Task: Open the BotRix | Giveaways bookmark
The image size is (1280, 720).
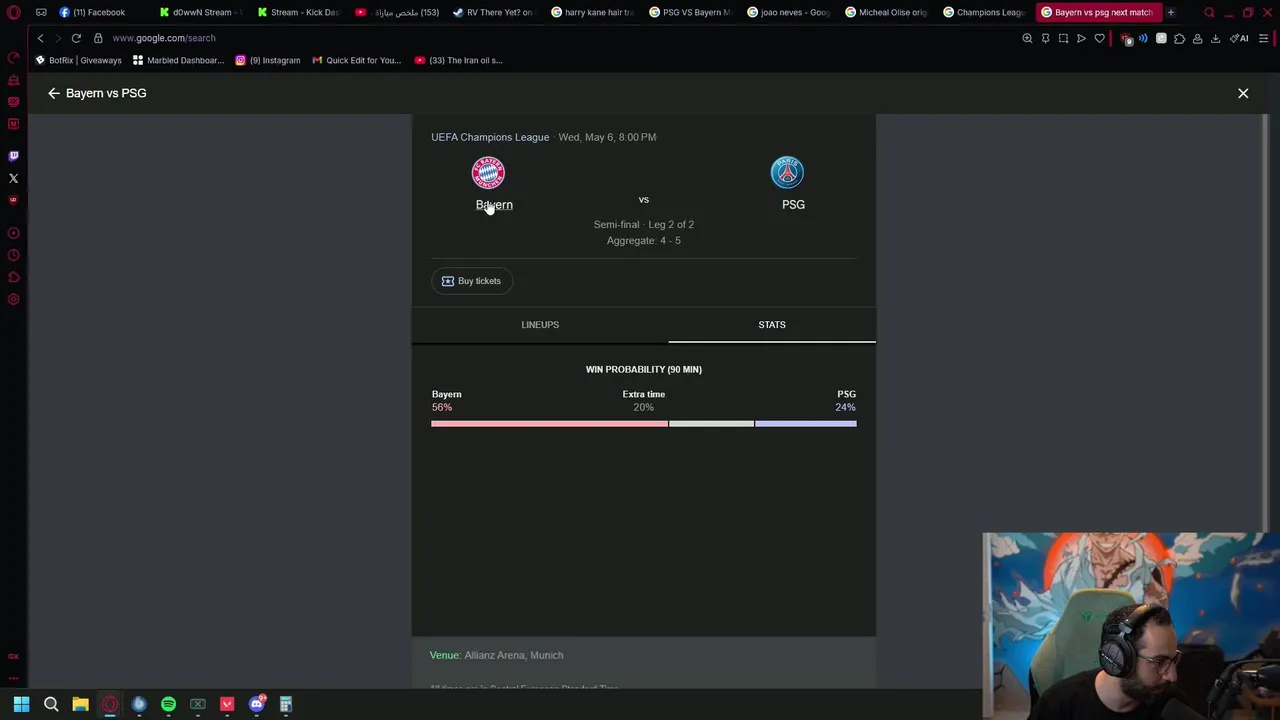Action: [x=78, y=60]
